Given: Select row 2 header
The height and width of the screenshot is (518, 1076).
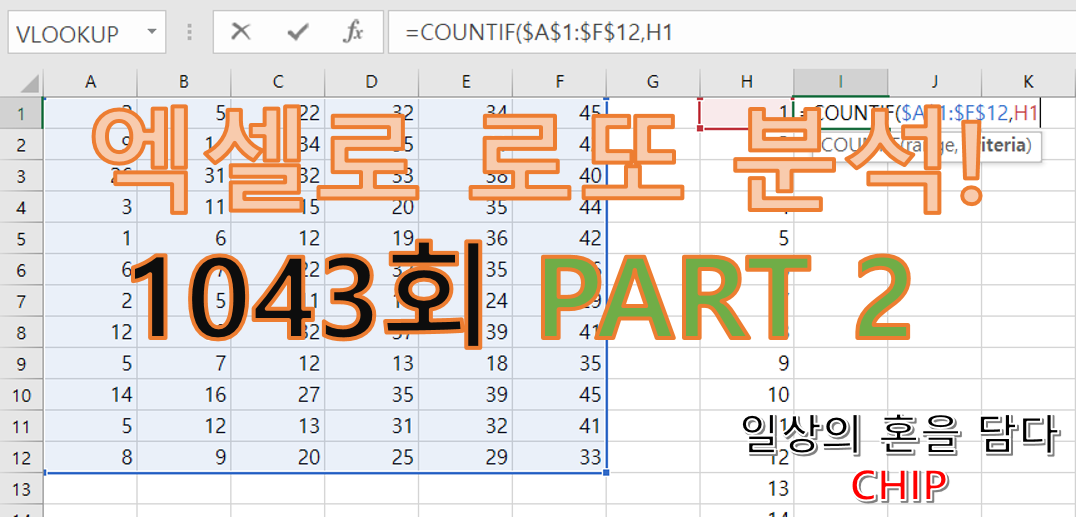Looking at the screenshot, I should (21, 145).
